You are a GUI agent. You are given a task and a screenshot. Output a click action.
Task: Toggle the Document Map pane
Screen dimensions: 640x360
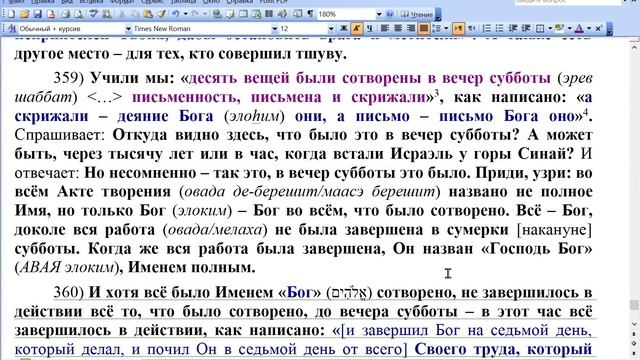point(298,14)
